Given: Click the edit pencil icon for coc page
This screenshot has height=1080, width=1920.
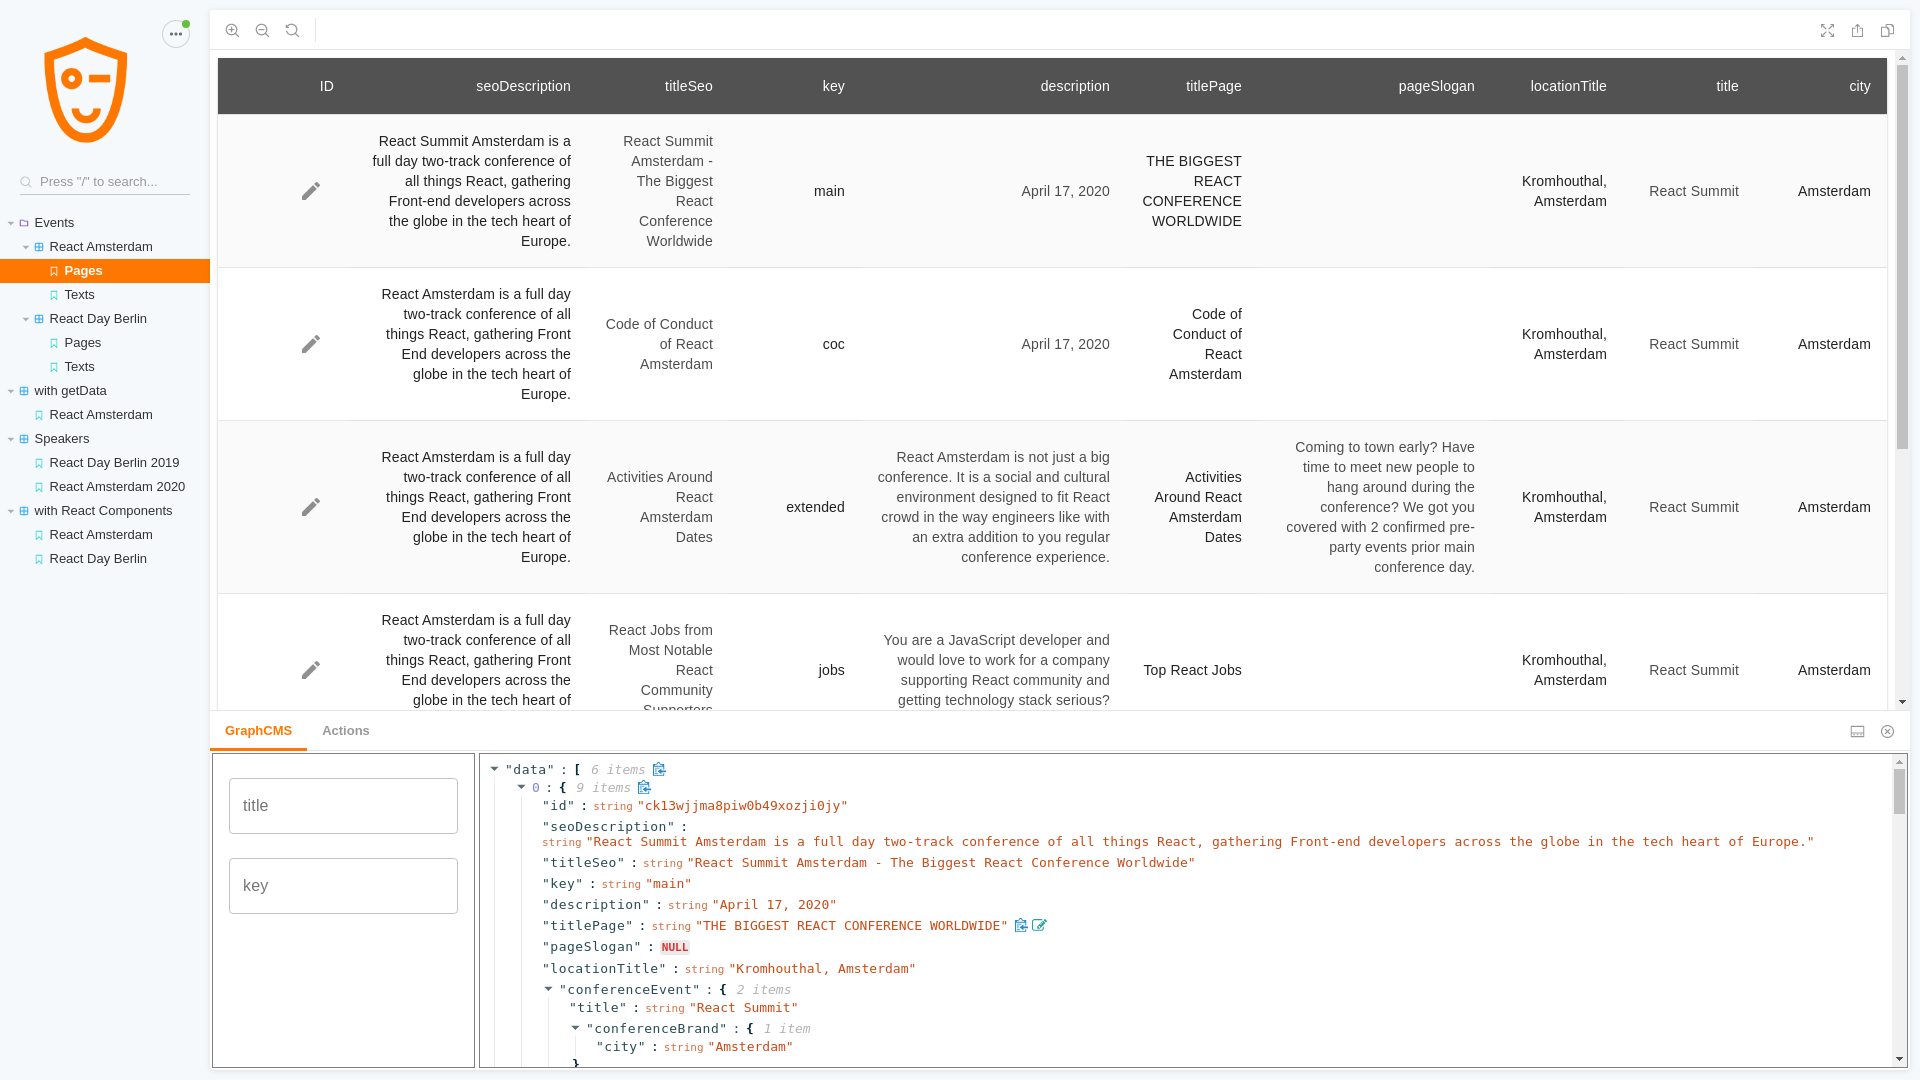Looking at the screenshot, I should click(x=310, y=344).
